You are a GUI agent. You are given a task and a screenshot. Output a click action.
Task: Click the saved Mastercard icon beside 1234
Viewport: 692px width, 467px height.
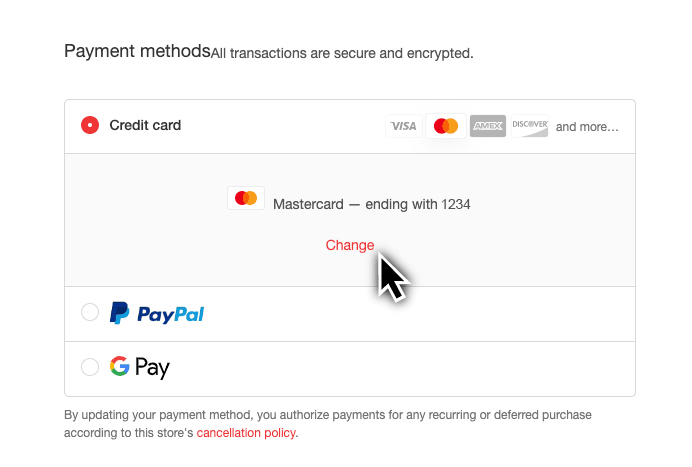click(x=246, y=198)
